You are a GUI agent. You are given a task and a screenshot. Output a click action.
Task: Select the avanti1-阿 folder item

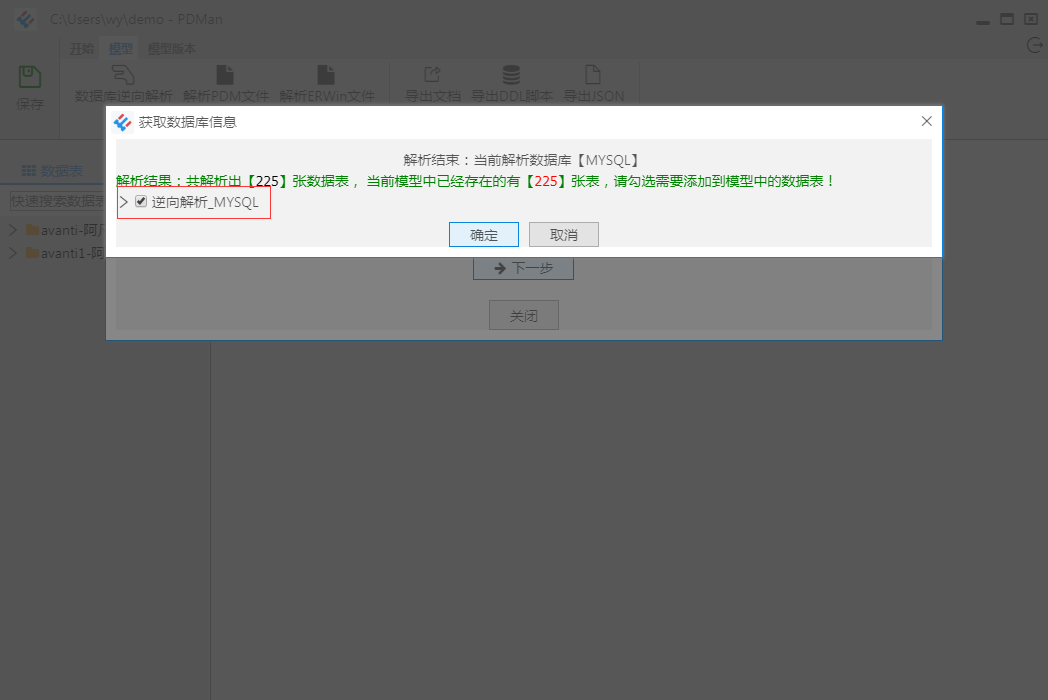(x=65, y=253)
